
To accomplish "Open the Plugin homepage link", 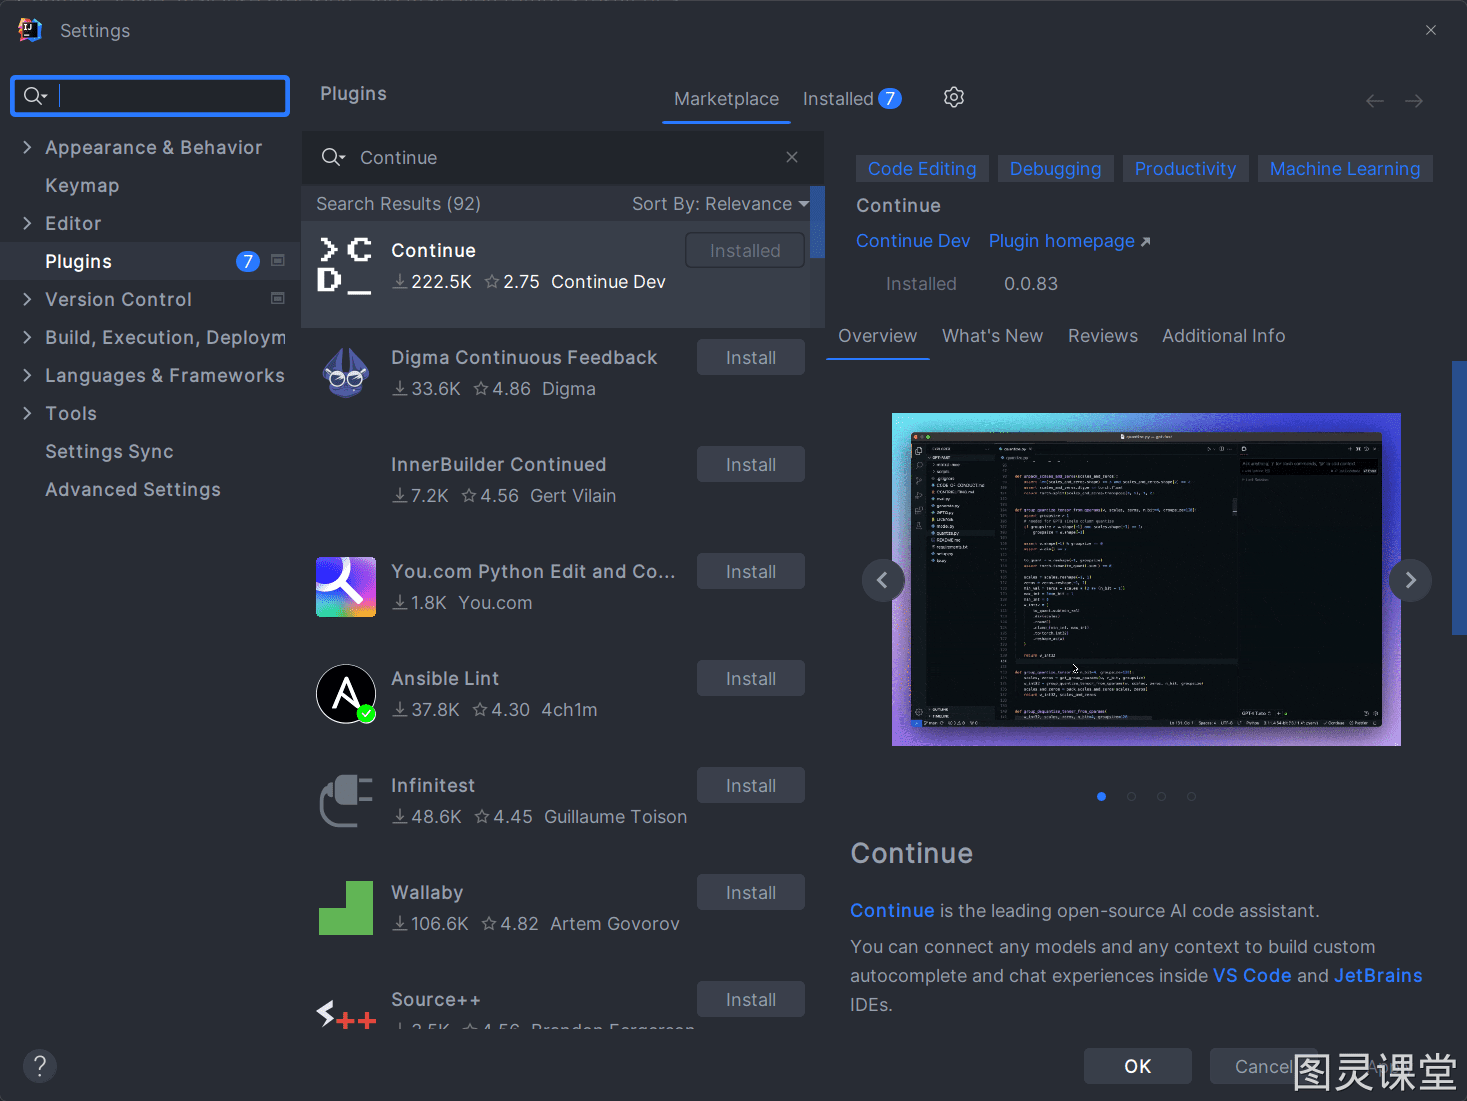I will coord(1070,241).
